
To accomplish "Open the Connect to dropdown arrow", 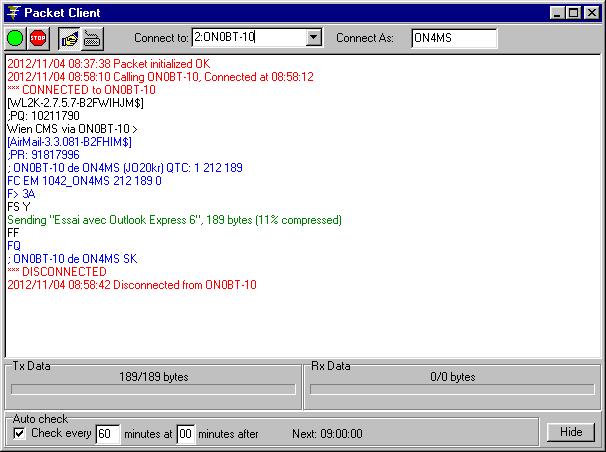I will 314,37.
